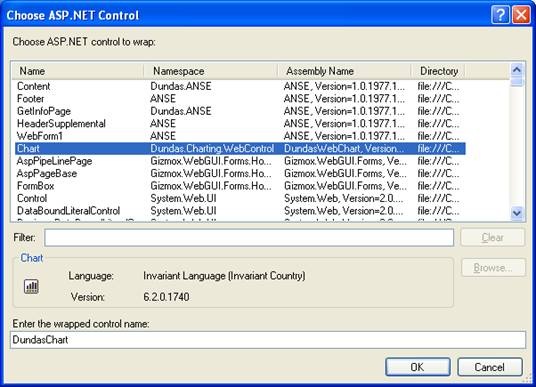The image size is (536, 387).
Task: Select the FormBox row
Action: pos(240,186)
